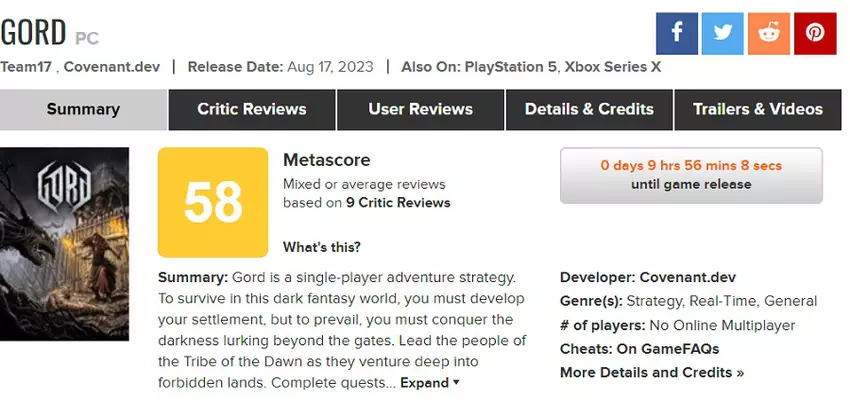Open More Details and Credits link
This screenshot has height=400, width=850.
tap(652, 372)
